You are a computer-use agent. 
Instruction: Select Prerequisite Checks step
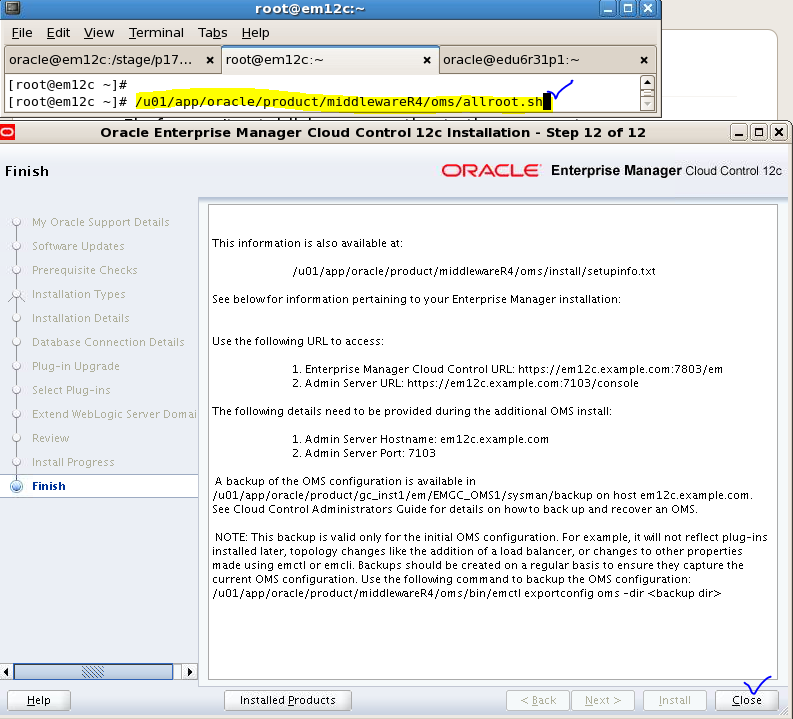click(x=84, y=270)
